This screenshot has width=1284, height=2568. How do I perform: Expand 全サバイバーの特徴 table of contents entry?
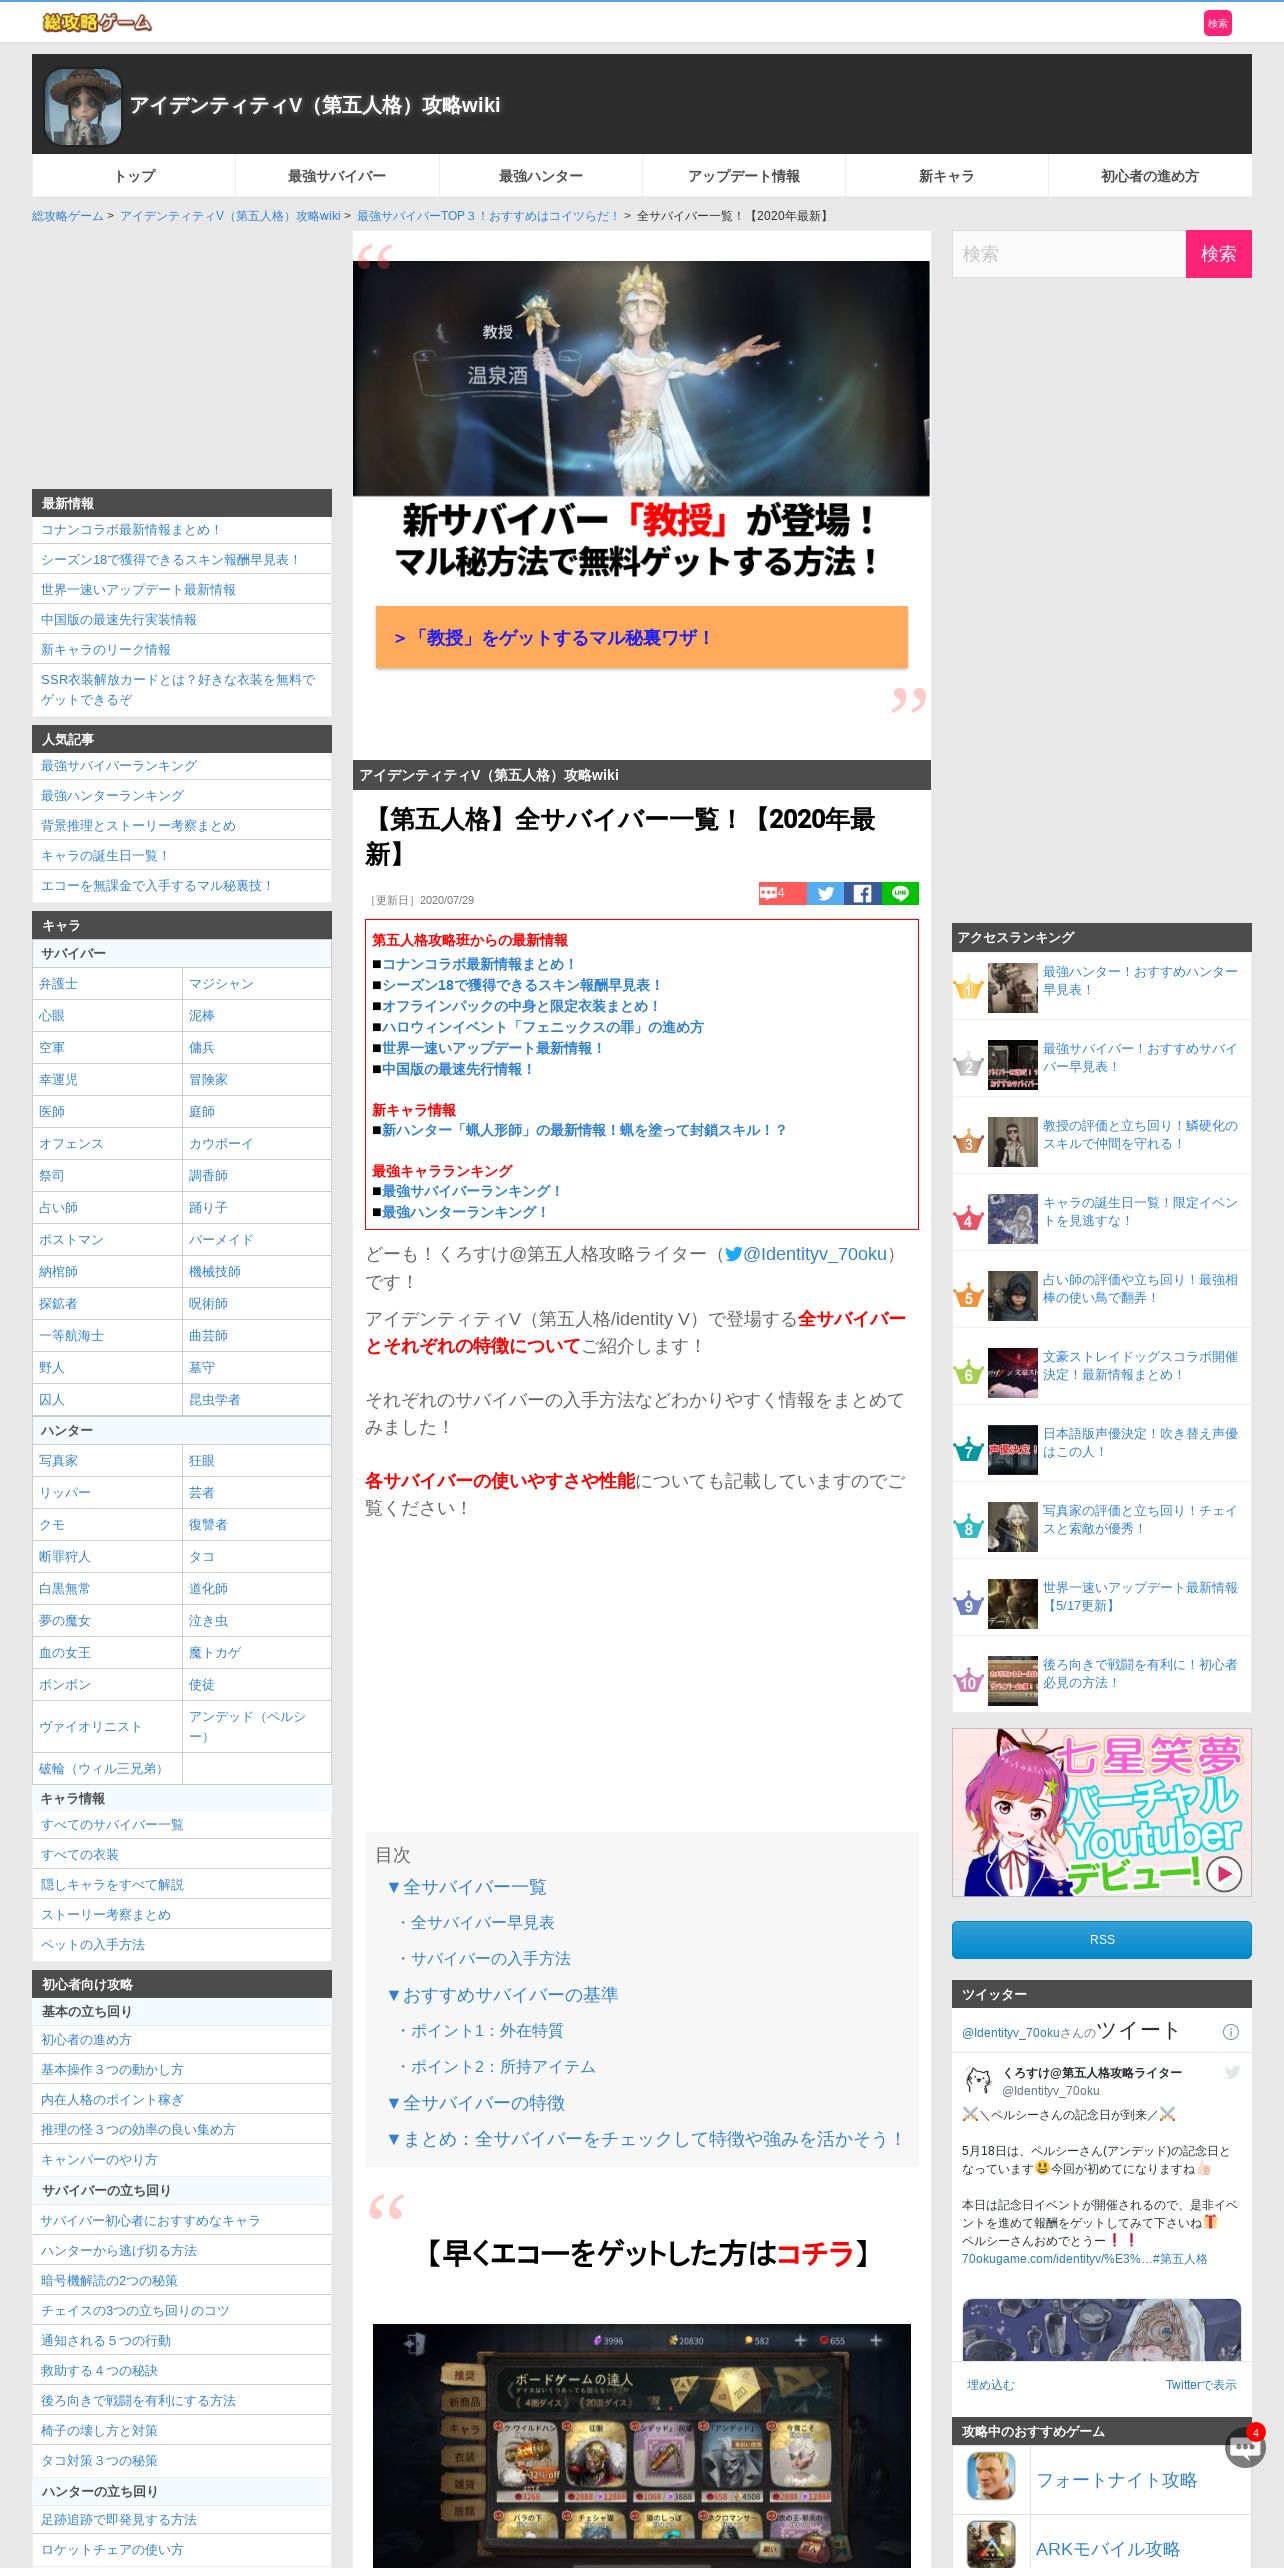pyautogui.click(x=476, y=2103)
